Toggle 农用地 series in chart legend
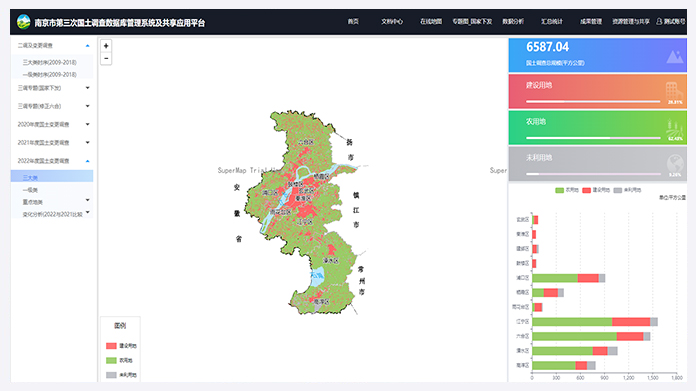 (x=567, y=190)
